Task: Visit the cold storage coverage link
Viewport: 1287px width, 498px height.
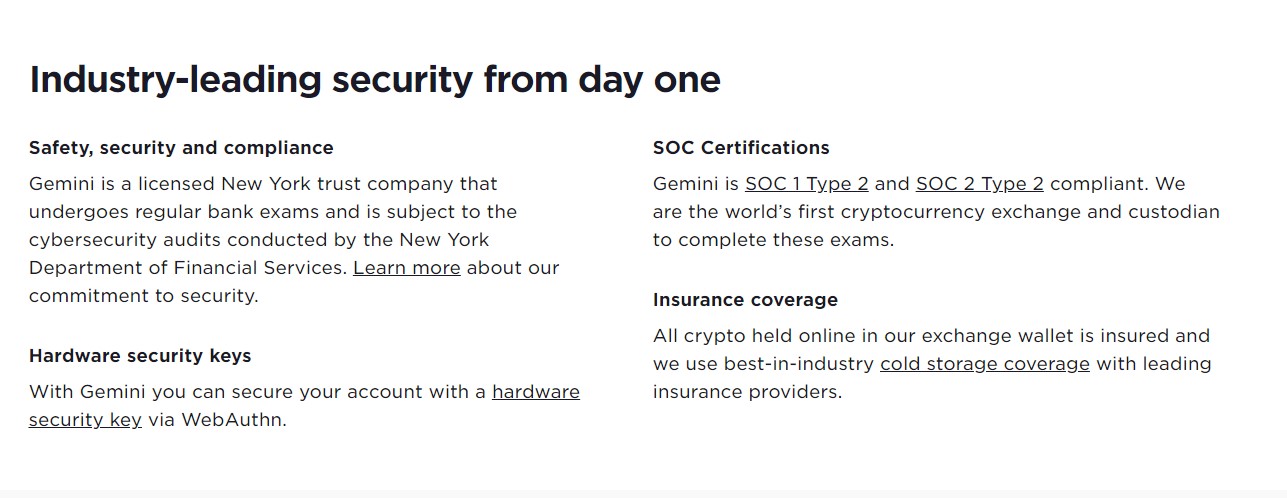Action: tap(985, 364)
